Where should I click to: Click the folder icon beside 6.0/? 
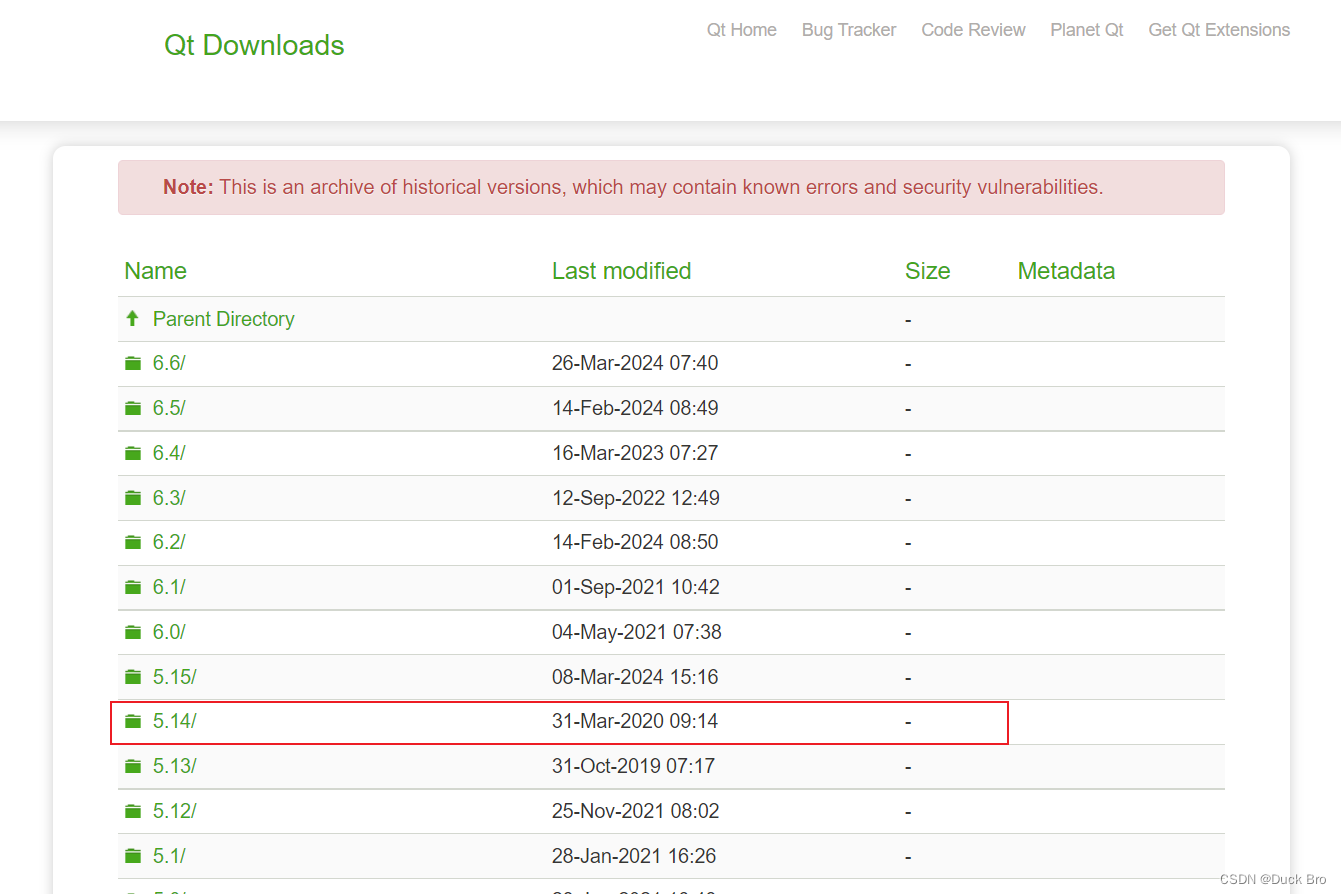[x=133, y=632]
